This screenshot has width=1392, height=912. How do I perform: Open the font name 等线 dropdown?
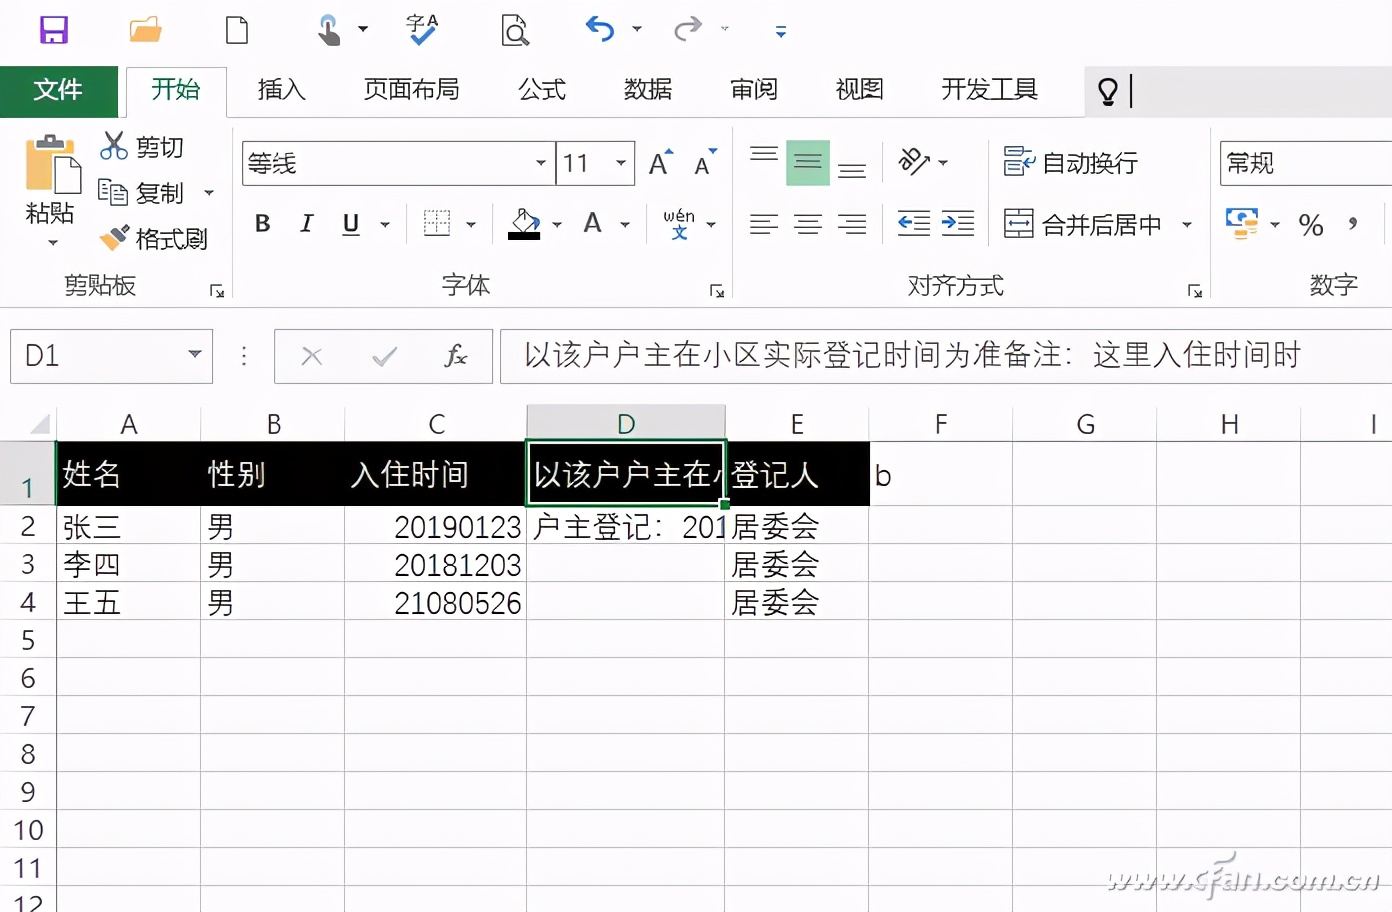pos(540,163)
